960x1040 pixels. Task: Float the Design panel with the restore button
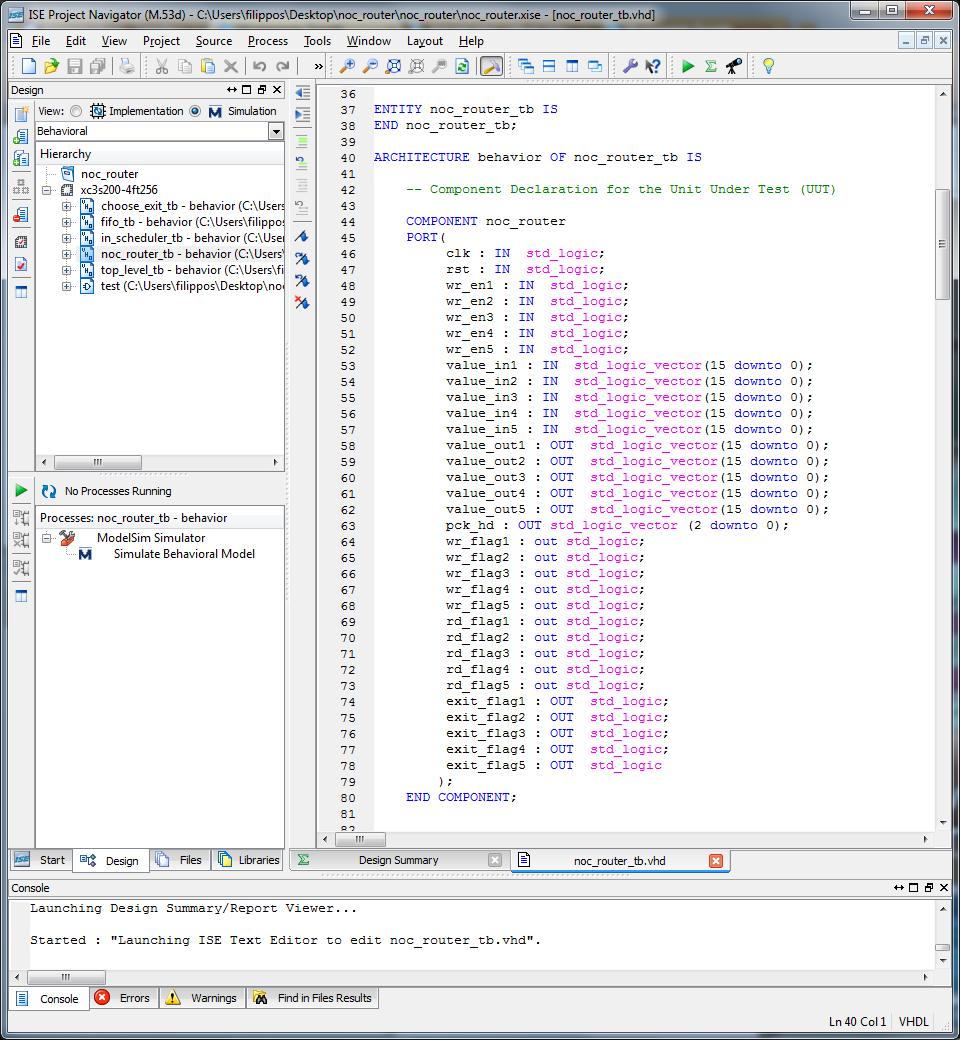tap(261, 90)
